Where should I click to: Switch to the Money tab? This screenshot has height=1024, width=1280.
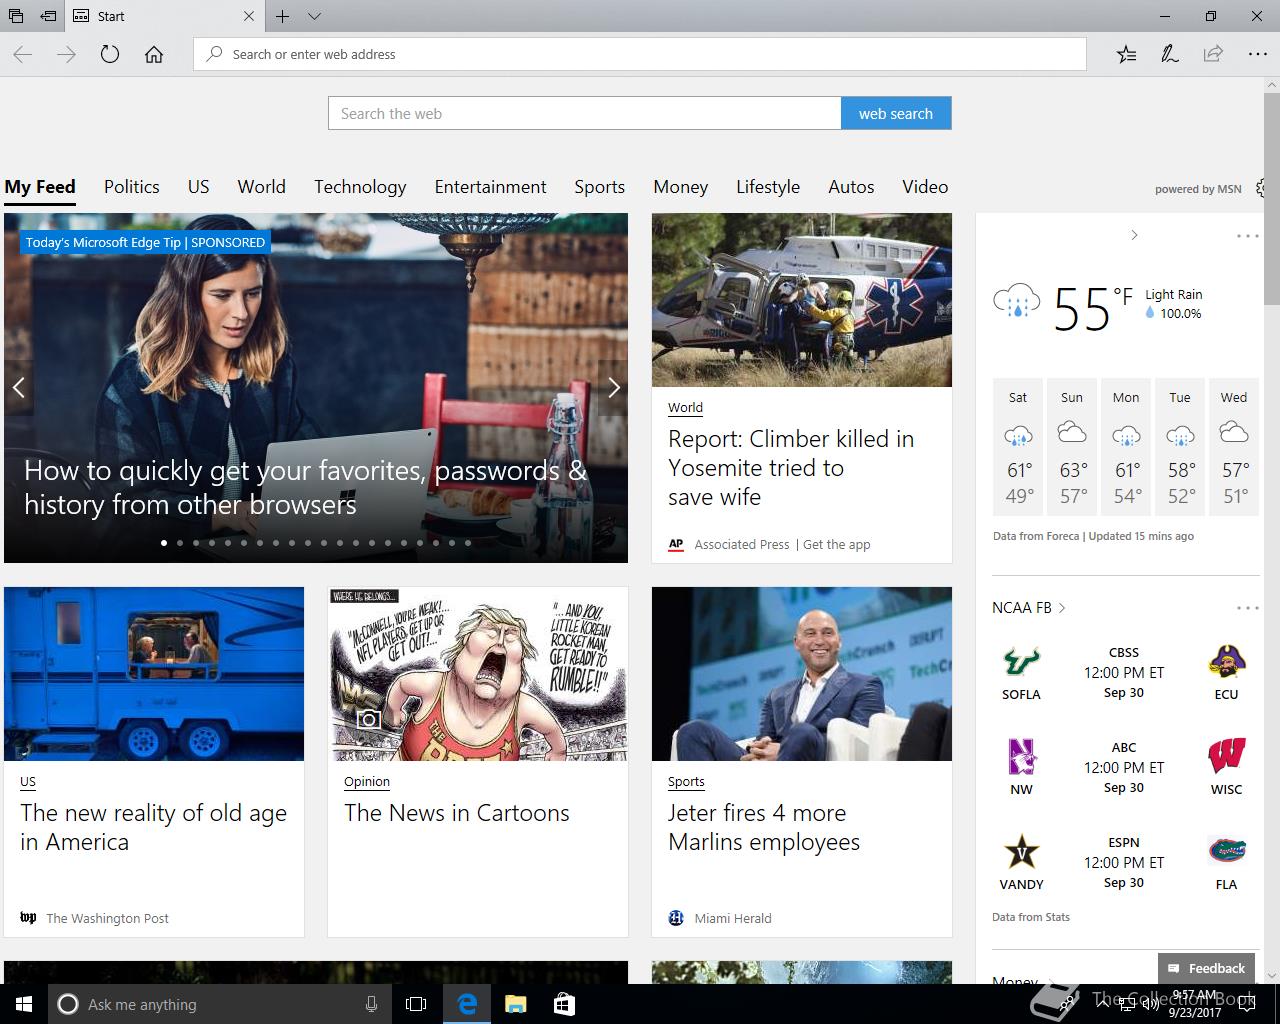click(x=681, y=187)
